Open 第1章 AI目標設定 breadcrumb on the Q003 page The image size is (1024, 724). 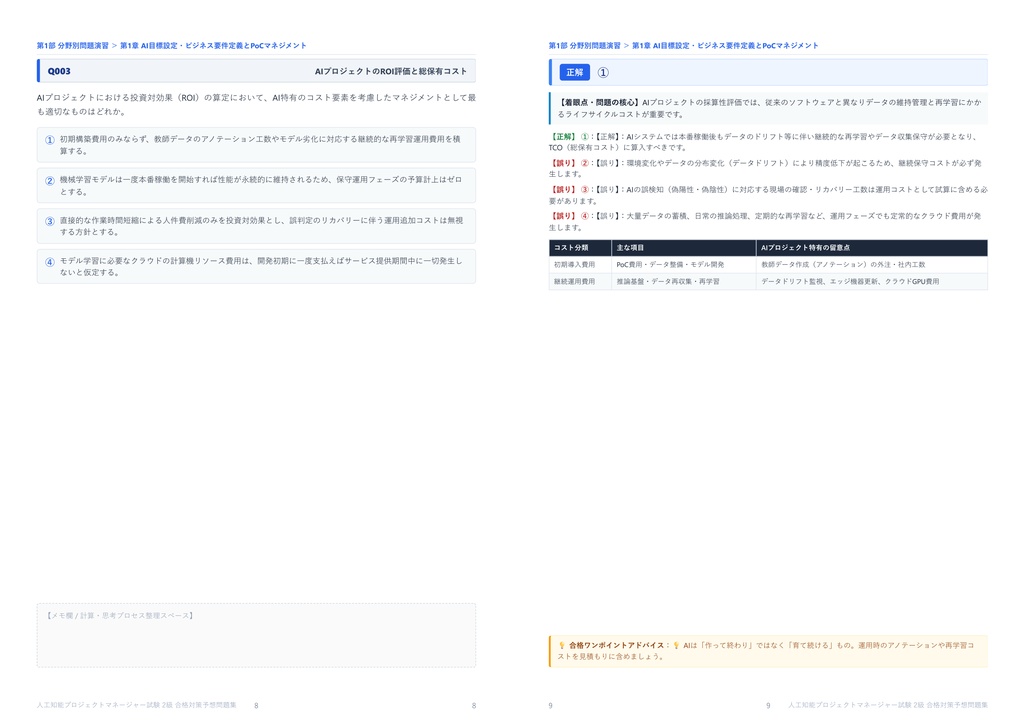click(x=213, y=46)
